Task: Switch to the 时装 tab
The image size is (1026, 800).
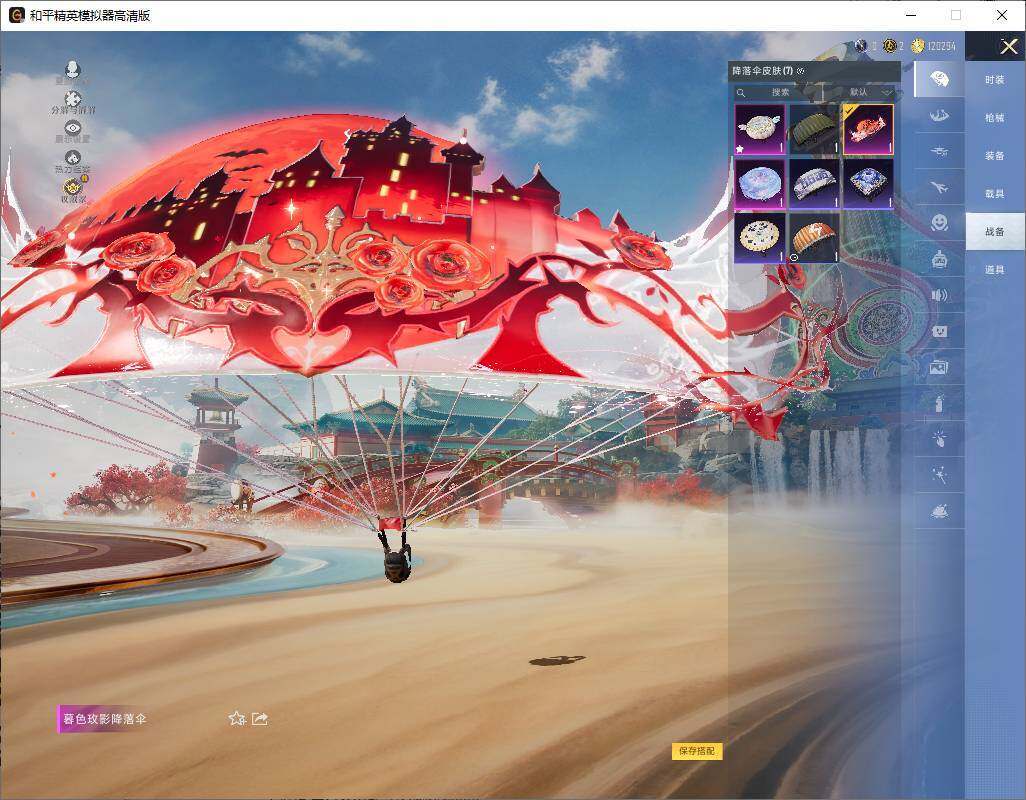Action: [x=994, y=80]
